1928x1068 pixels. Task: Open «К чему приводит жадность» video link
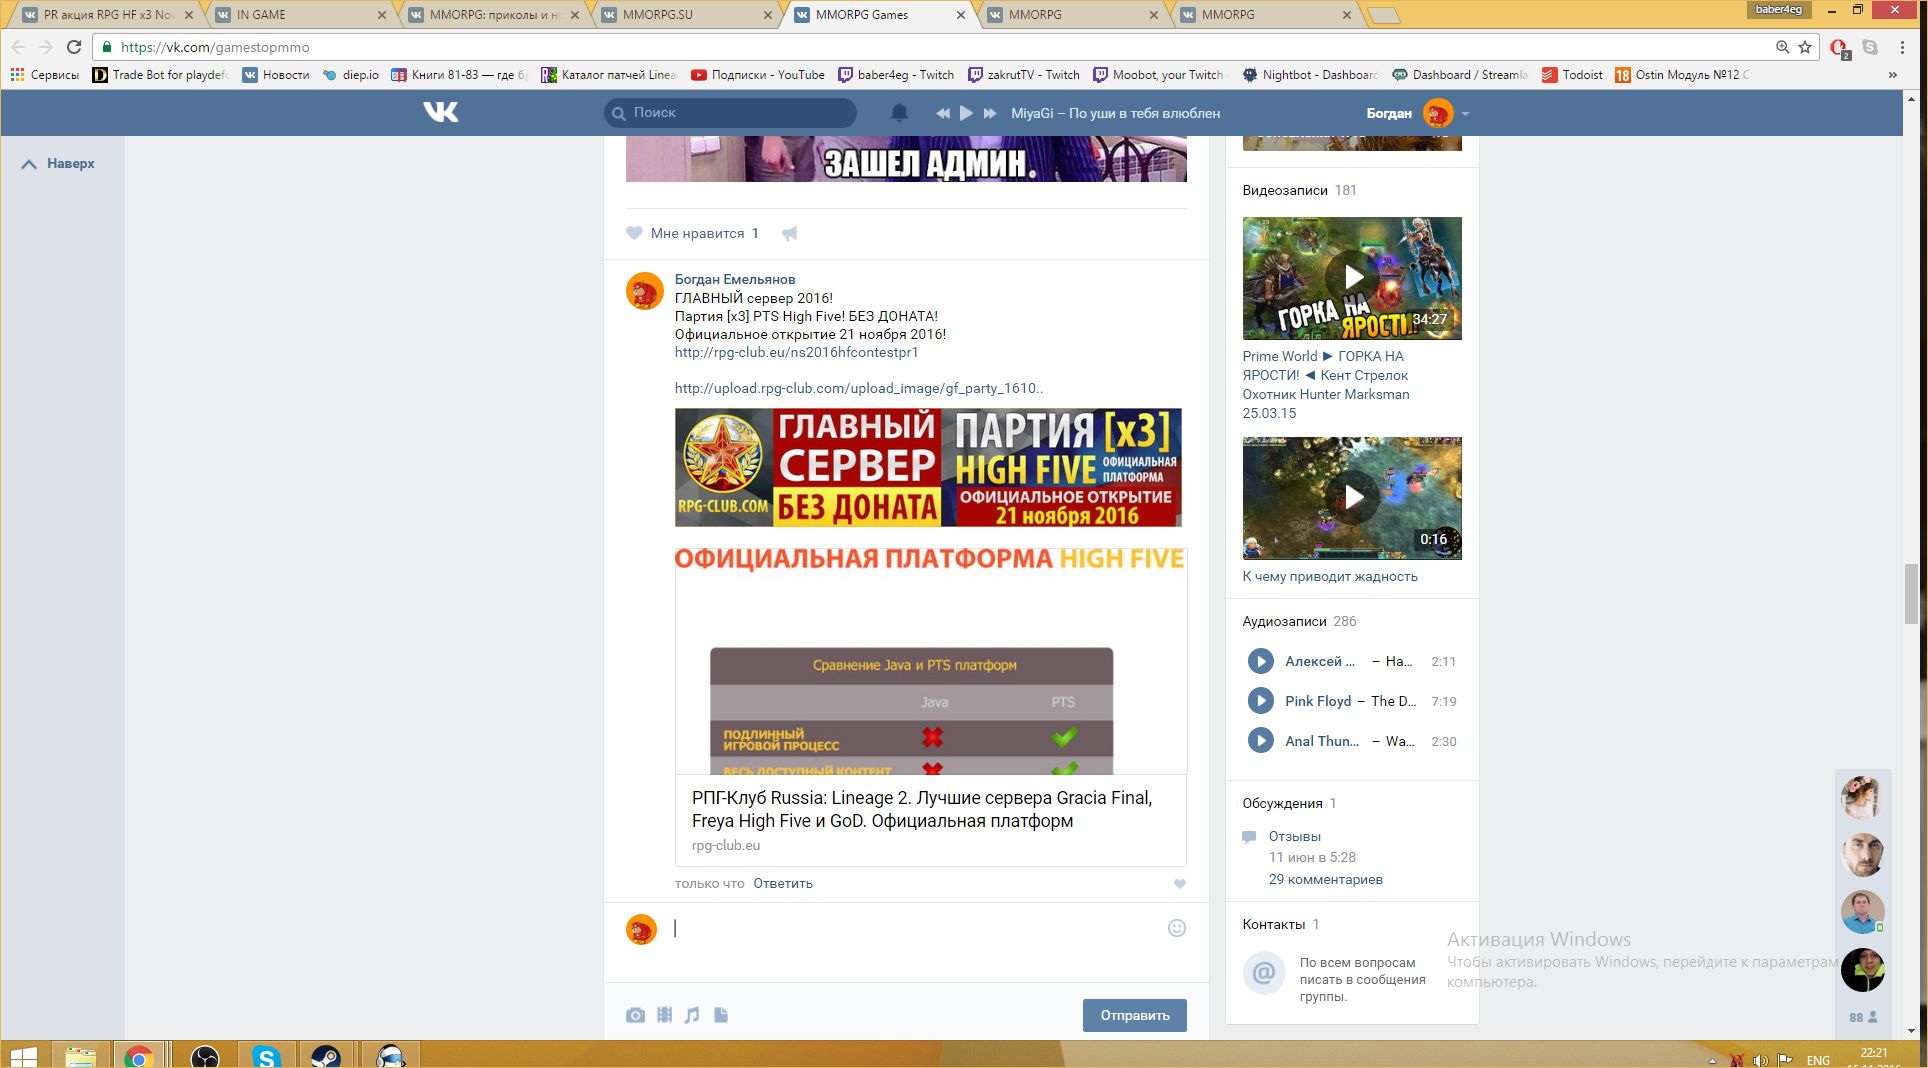click(1330, 576)
